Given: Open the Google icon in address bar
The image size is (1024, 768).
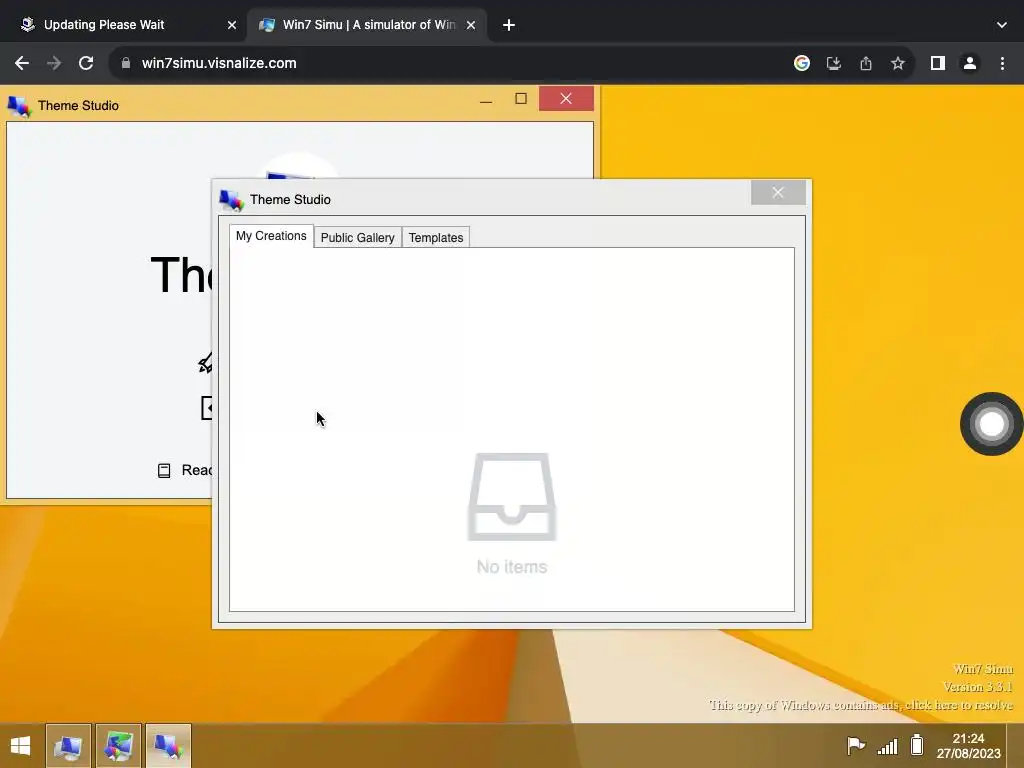Looking at the screenshot, I should pyautogui.click(x=802, y=63).
